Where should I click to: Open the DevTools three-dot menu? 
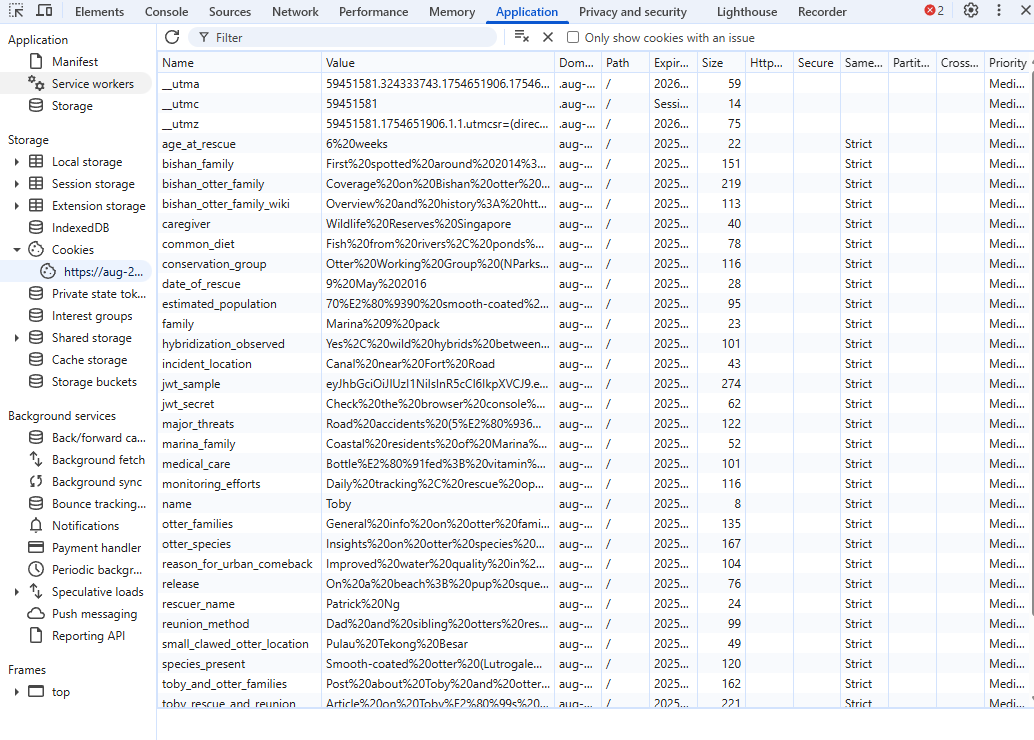tap(998, 11)
